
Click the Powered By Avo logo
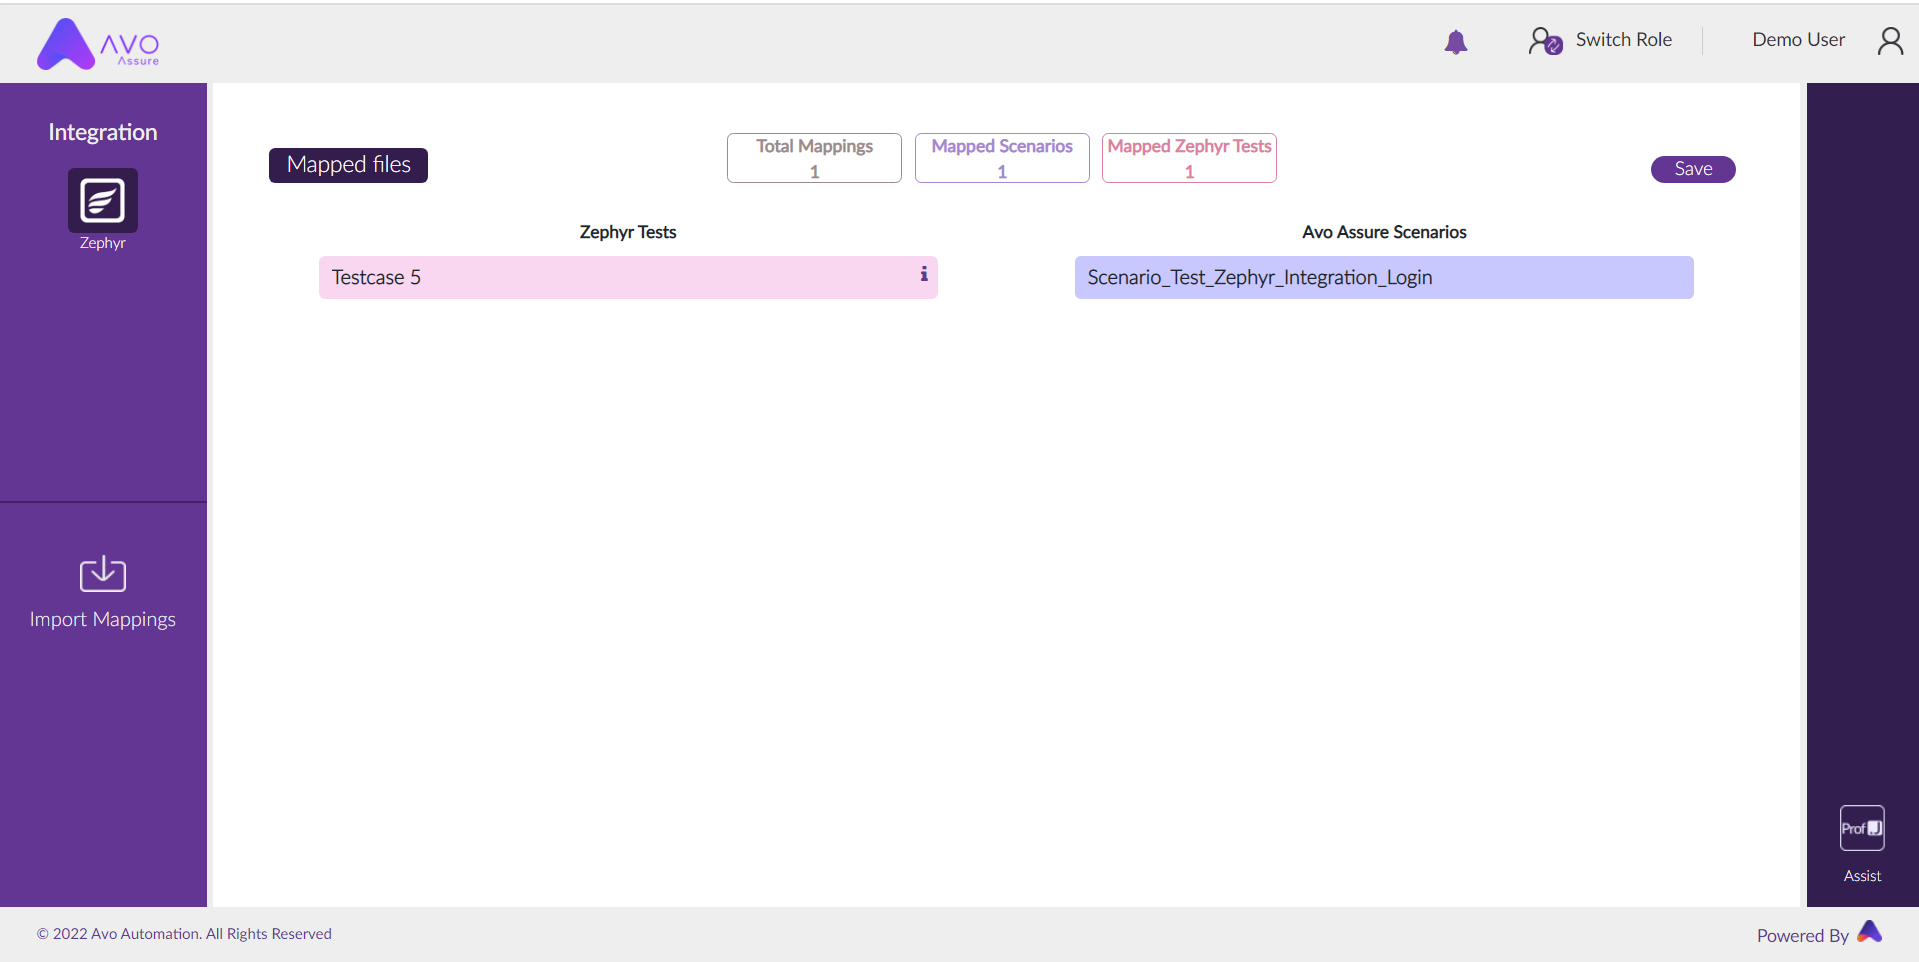(1870, 932)
